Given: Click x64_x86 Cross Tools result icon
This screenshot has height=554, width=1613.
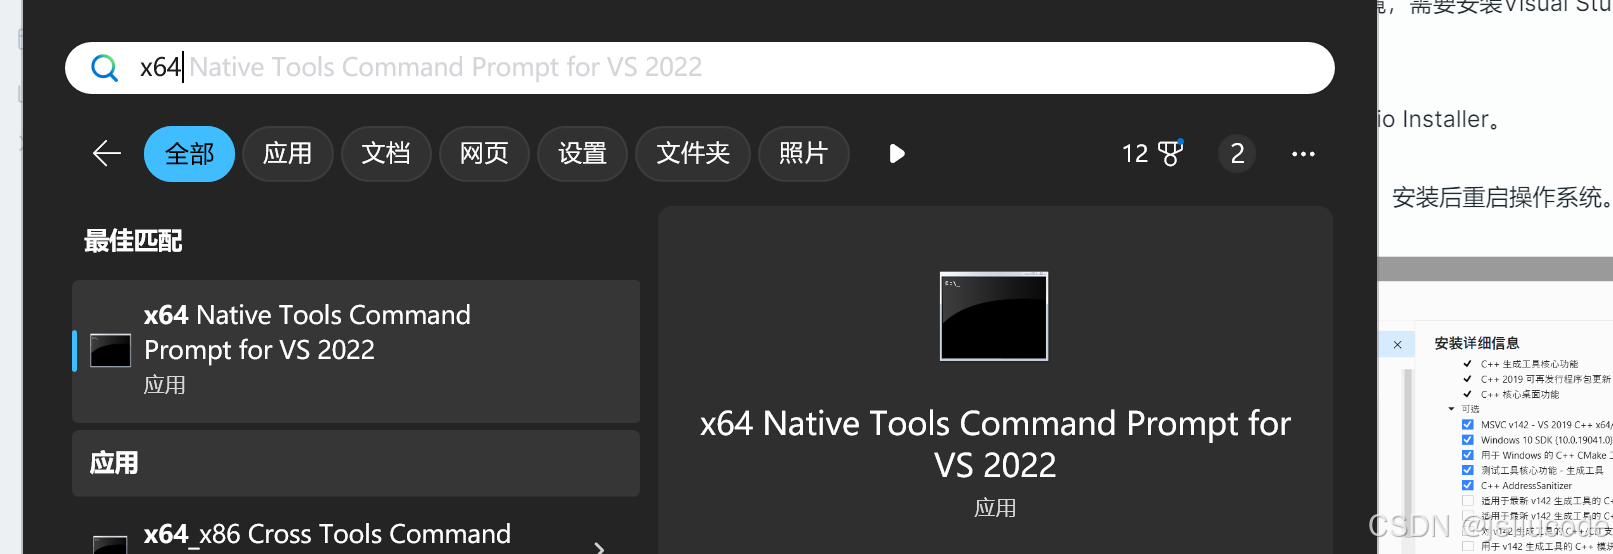Looking at the screenshot, I should pyautogui.click(x=110, y=545).
